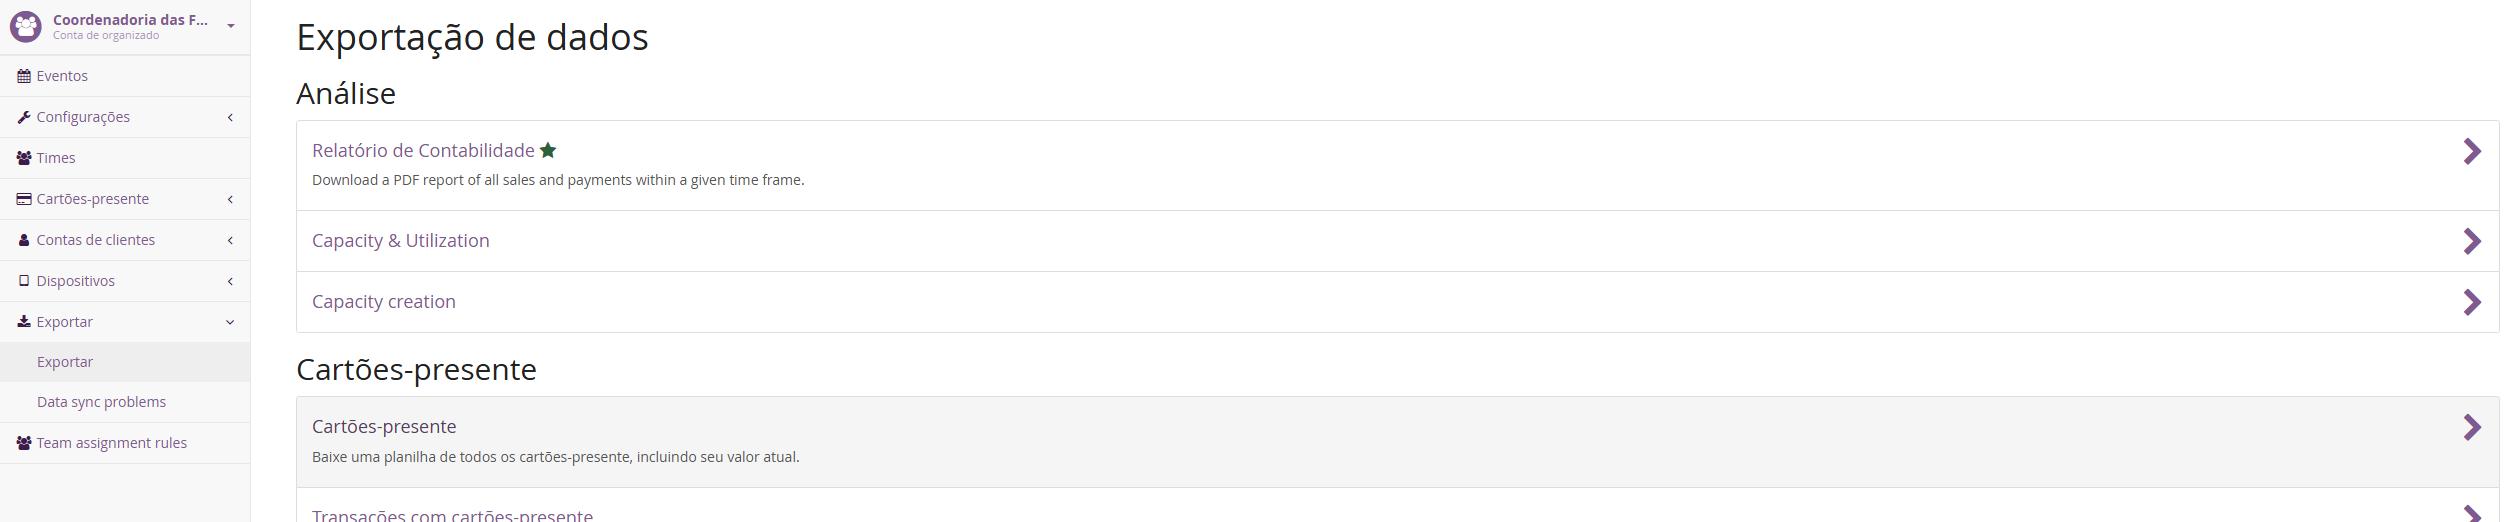Click the calendar icon beside Eventos

pos(24,76)
